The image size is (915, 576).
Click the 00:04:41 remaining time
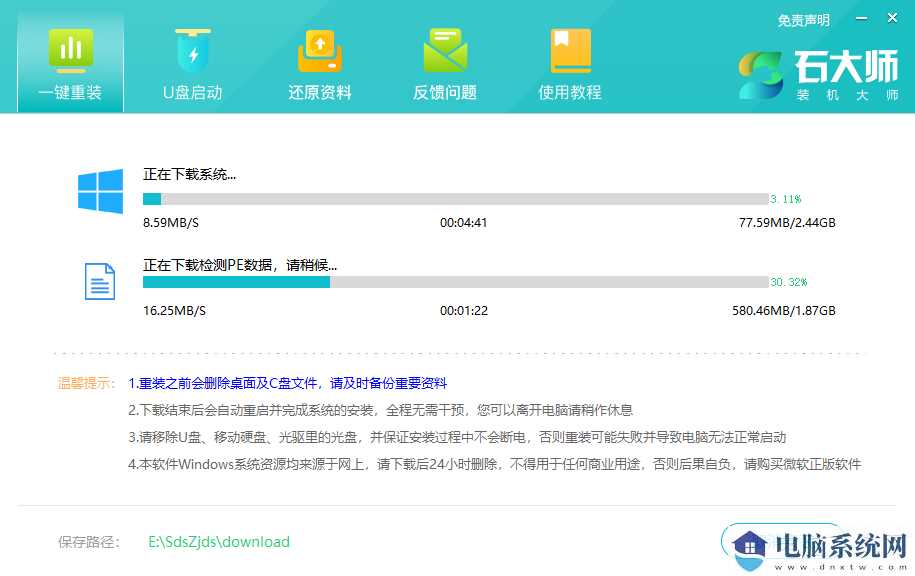(x=463, y=222)
